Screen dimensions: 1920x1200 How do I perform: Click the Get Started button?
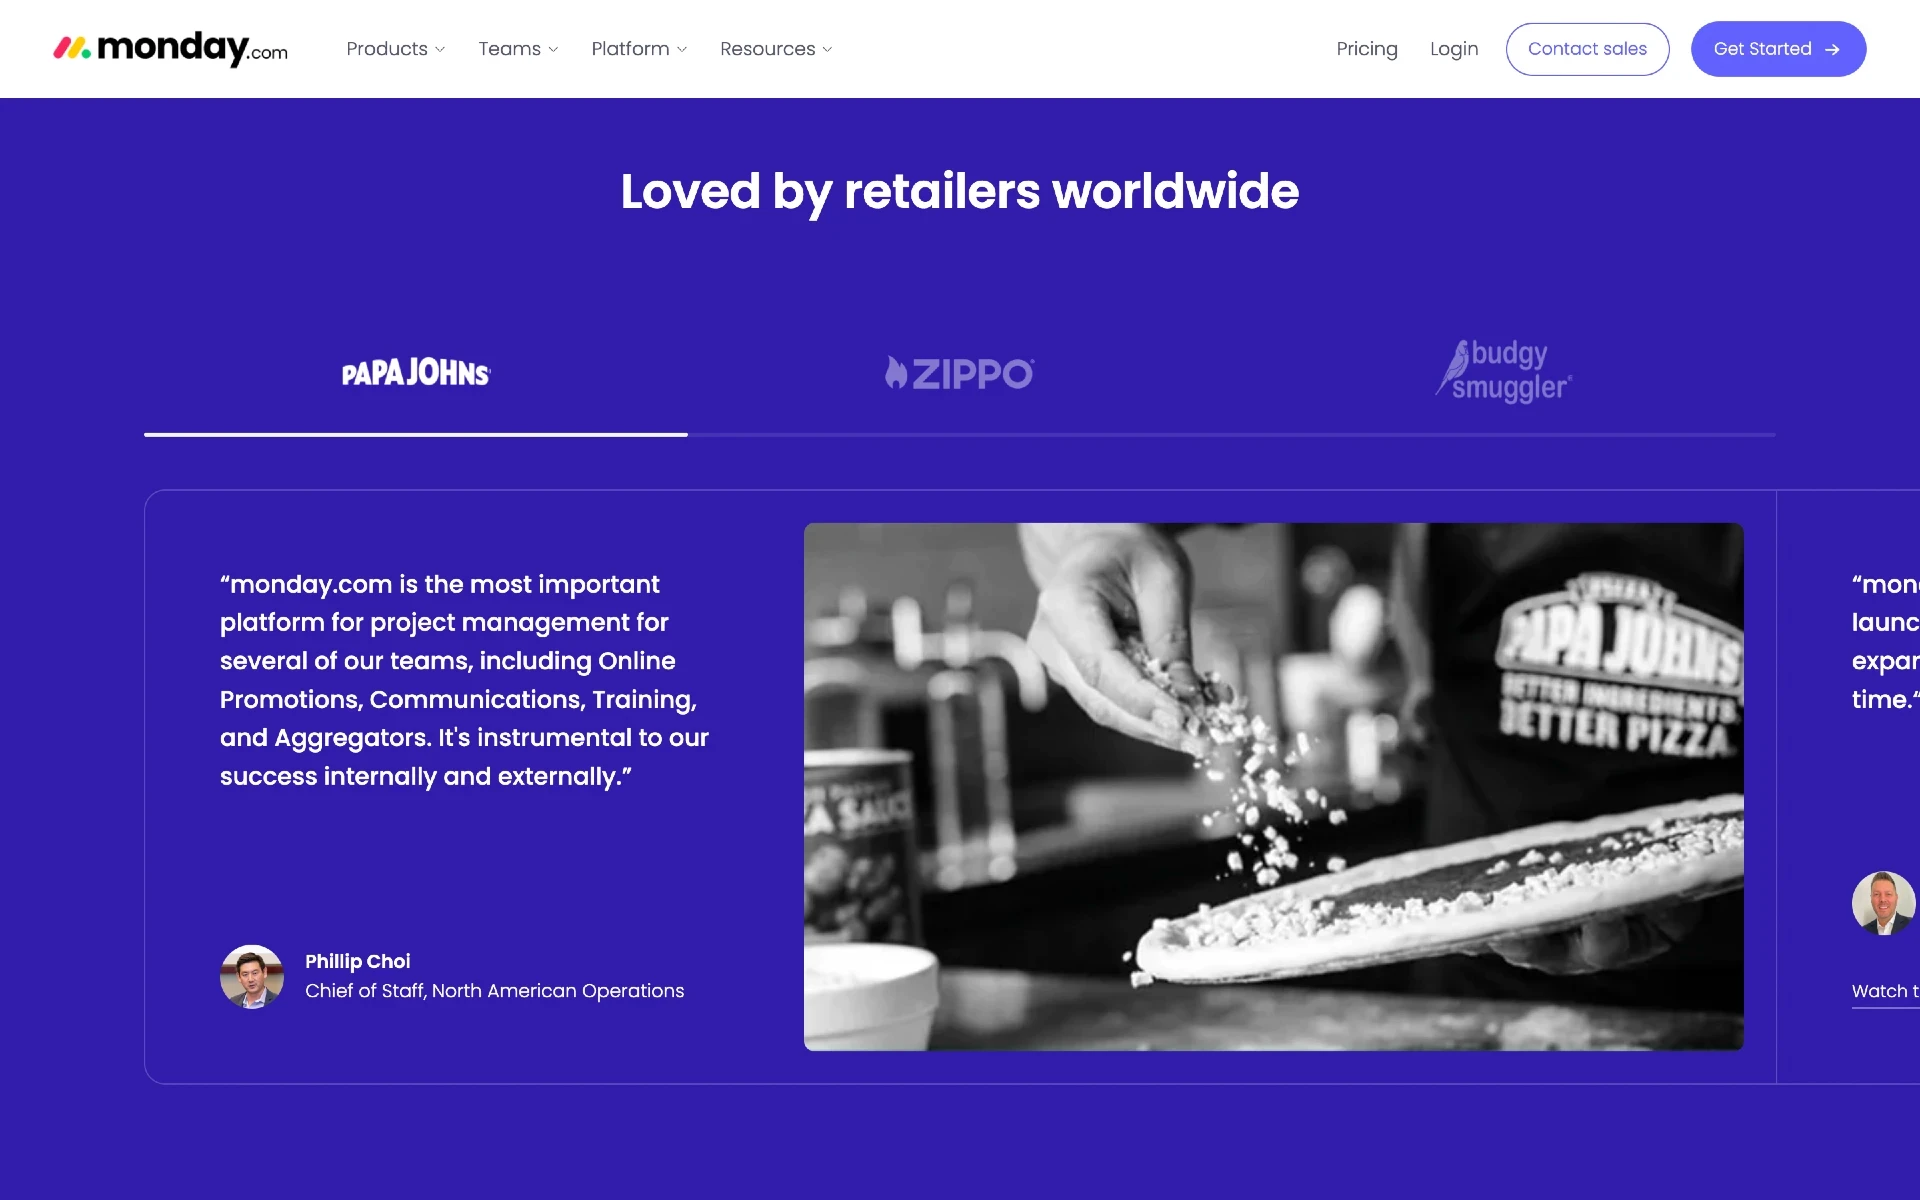point(1776,48)
